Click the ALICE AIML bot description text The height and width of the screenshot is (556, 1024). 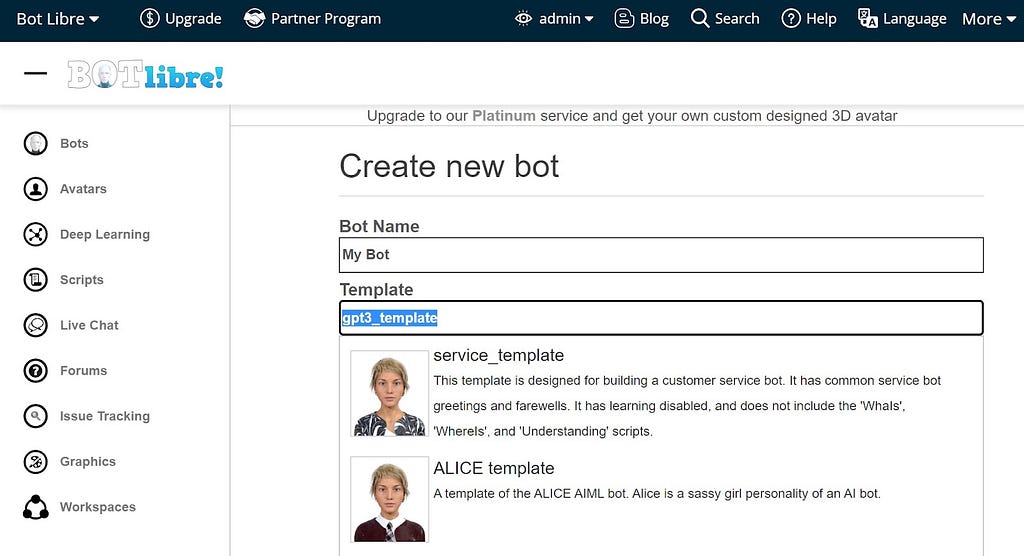[x=657, y=493]
